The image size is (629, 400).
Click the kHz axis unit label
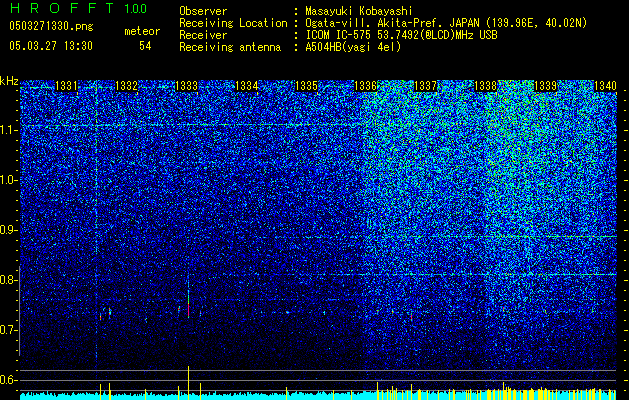(9, 81)
